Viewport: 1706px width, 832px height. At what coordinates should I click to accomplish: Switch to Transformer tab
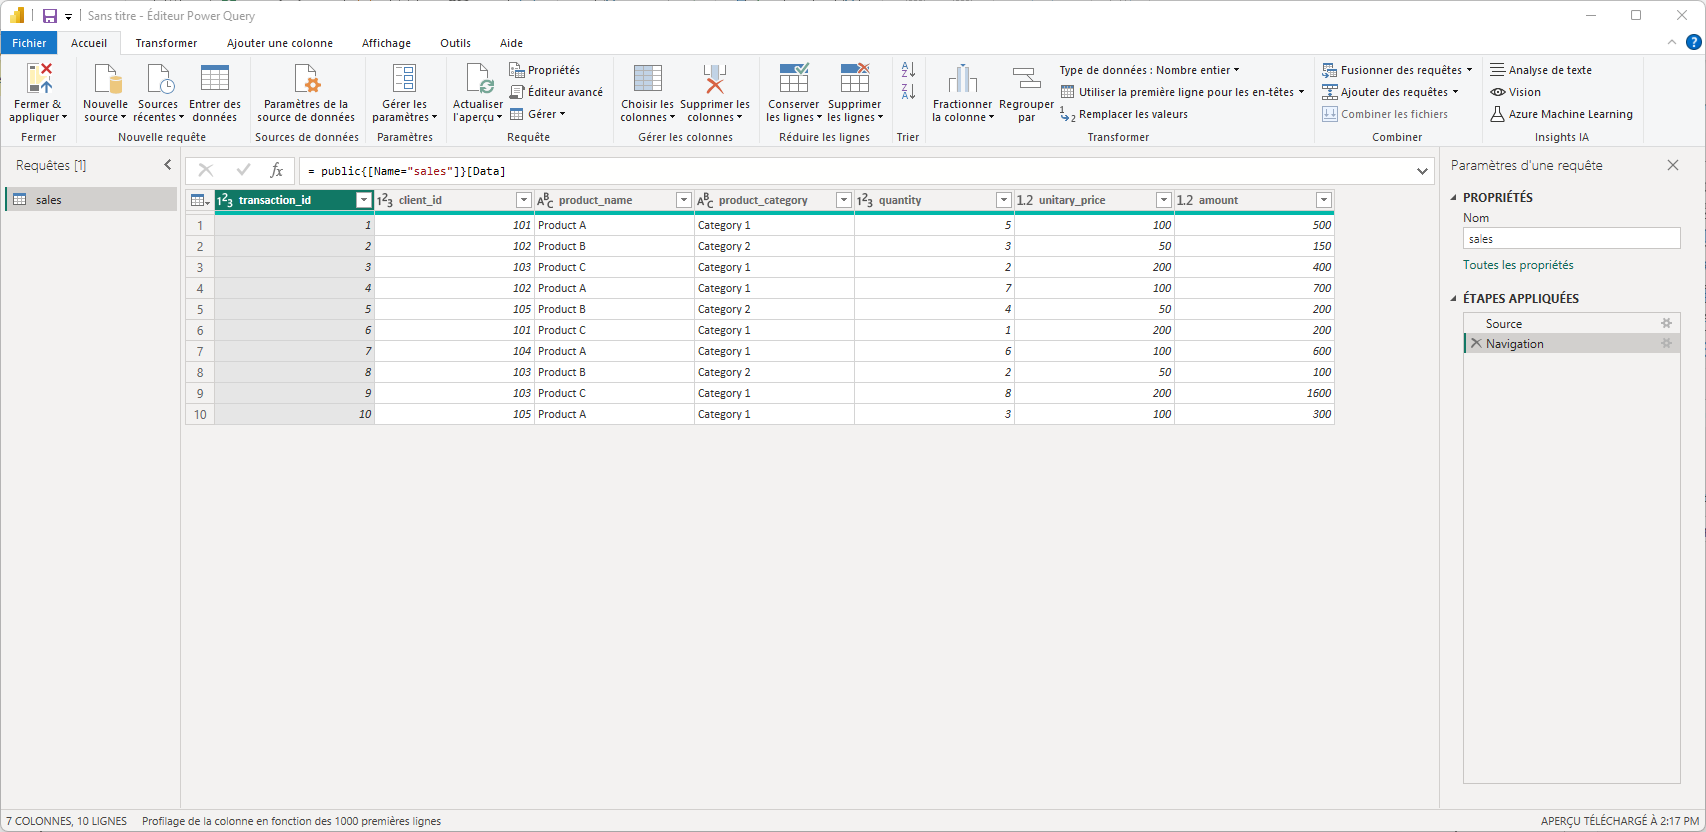166,43
